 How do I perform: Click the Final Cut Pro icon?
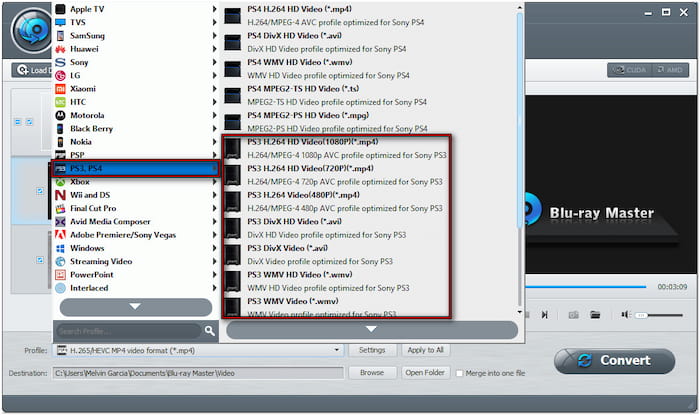tap(60, 208)
